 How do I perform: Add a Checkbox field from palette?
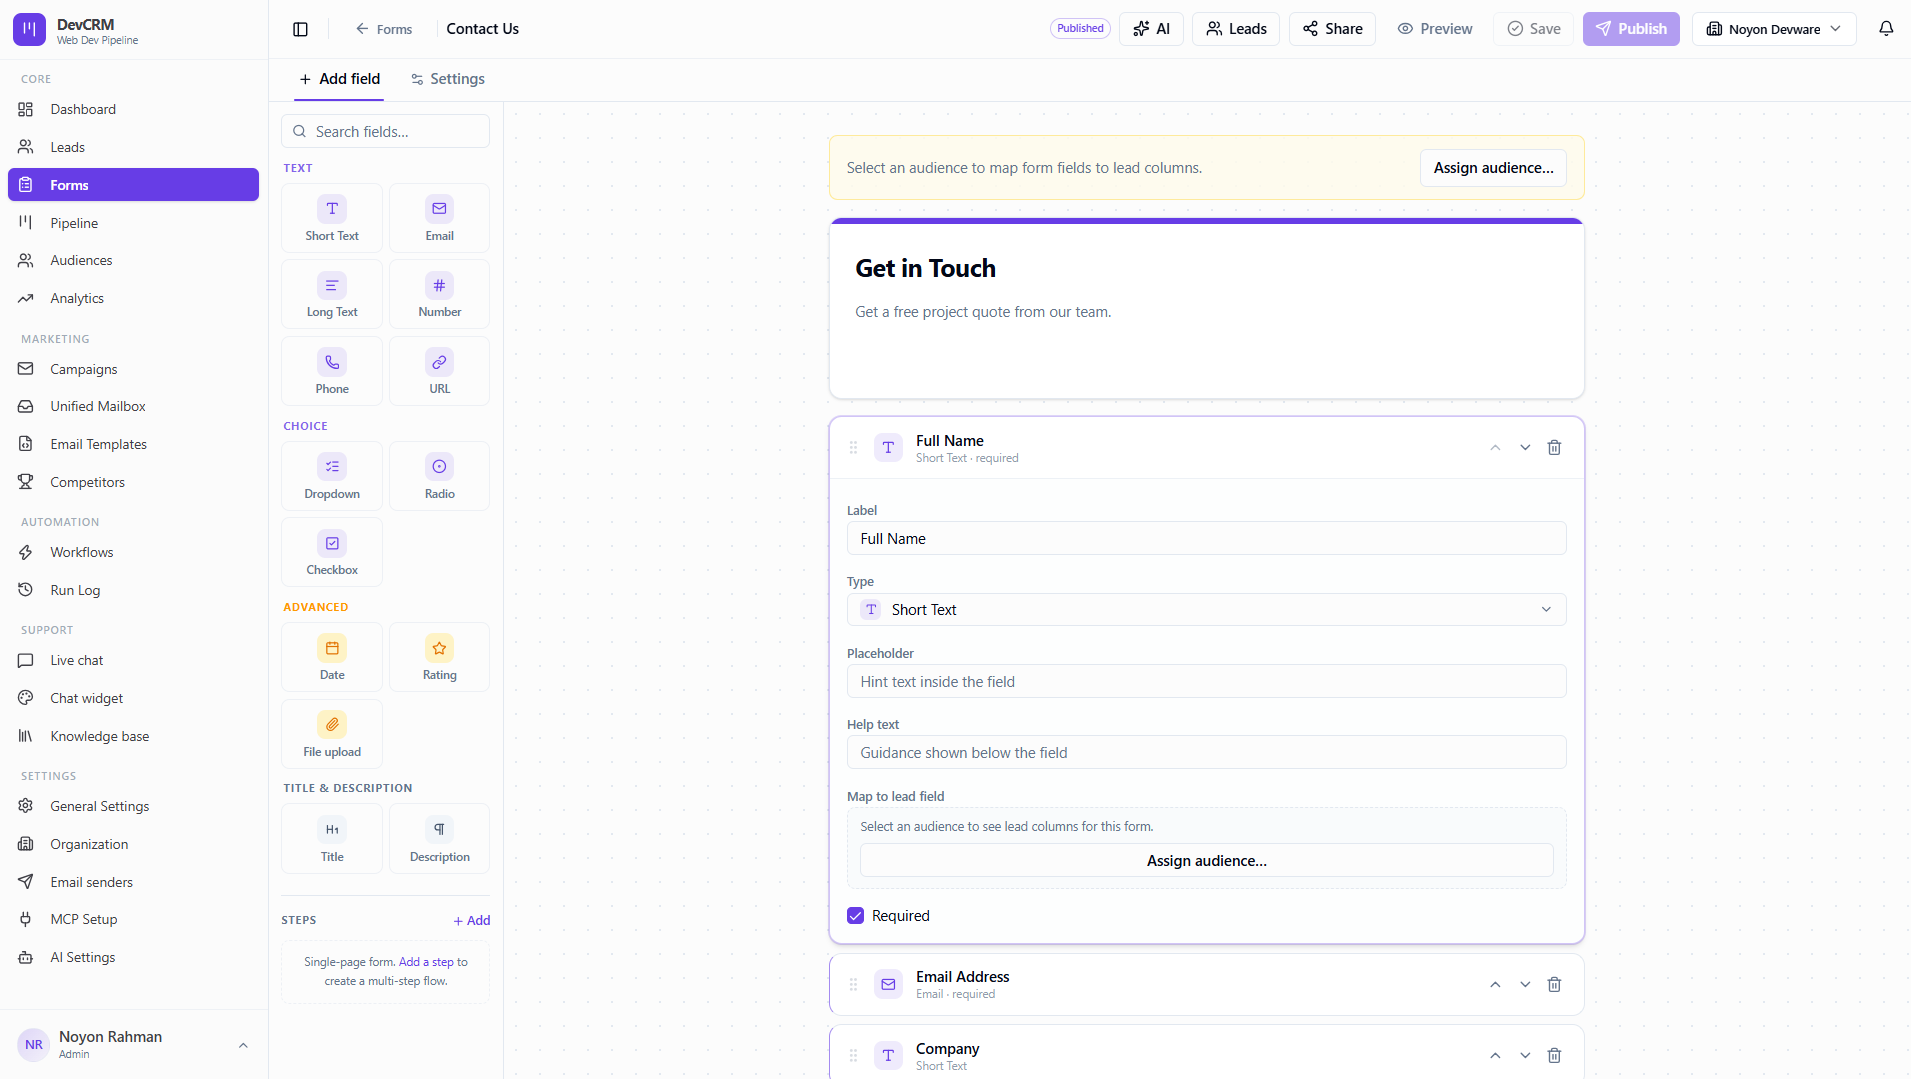pyautogui.click(x=332, y=552)
